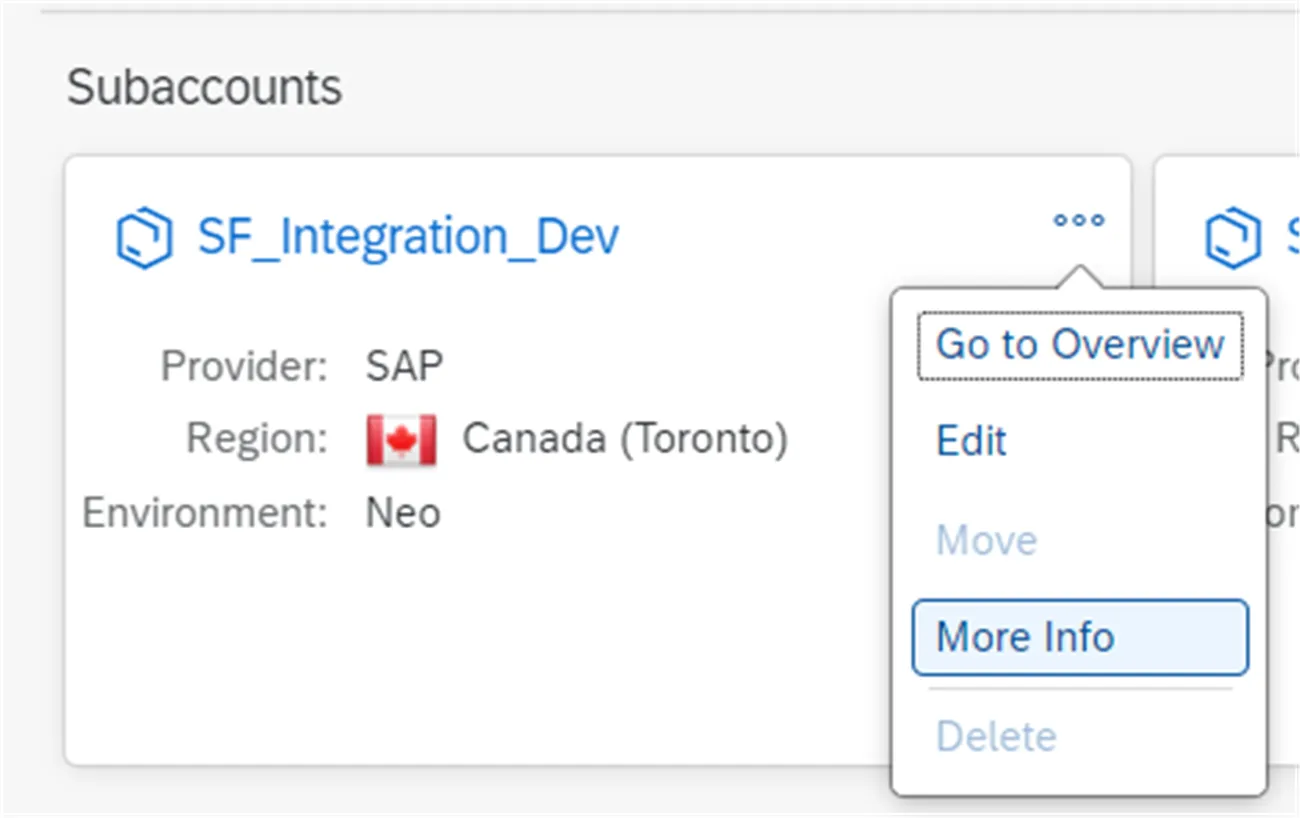Screen dimensions: 1300x818
Task: Click the Region: label
Action: click(257, 439)
